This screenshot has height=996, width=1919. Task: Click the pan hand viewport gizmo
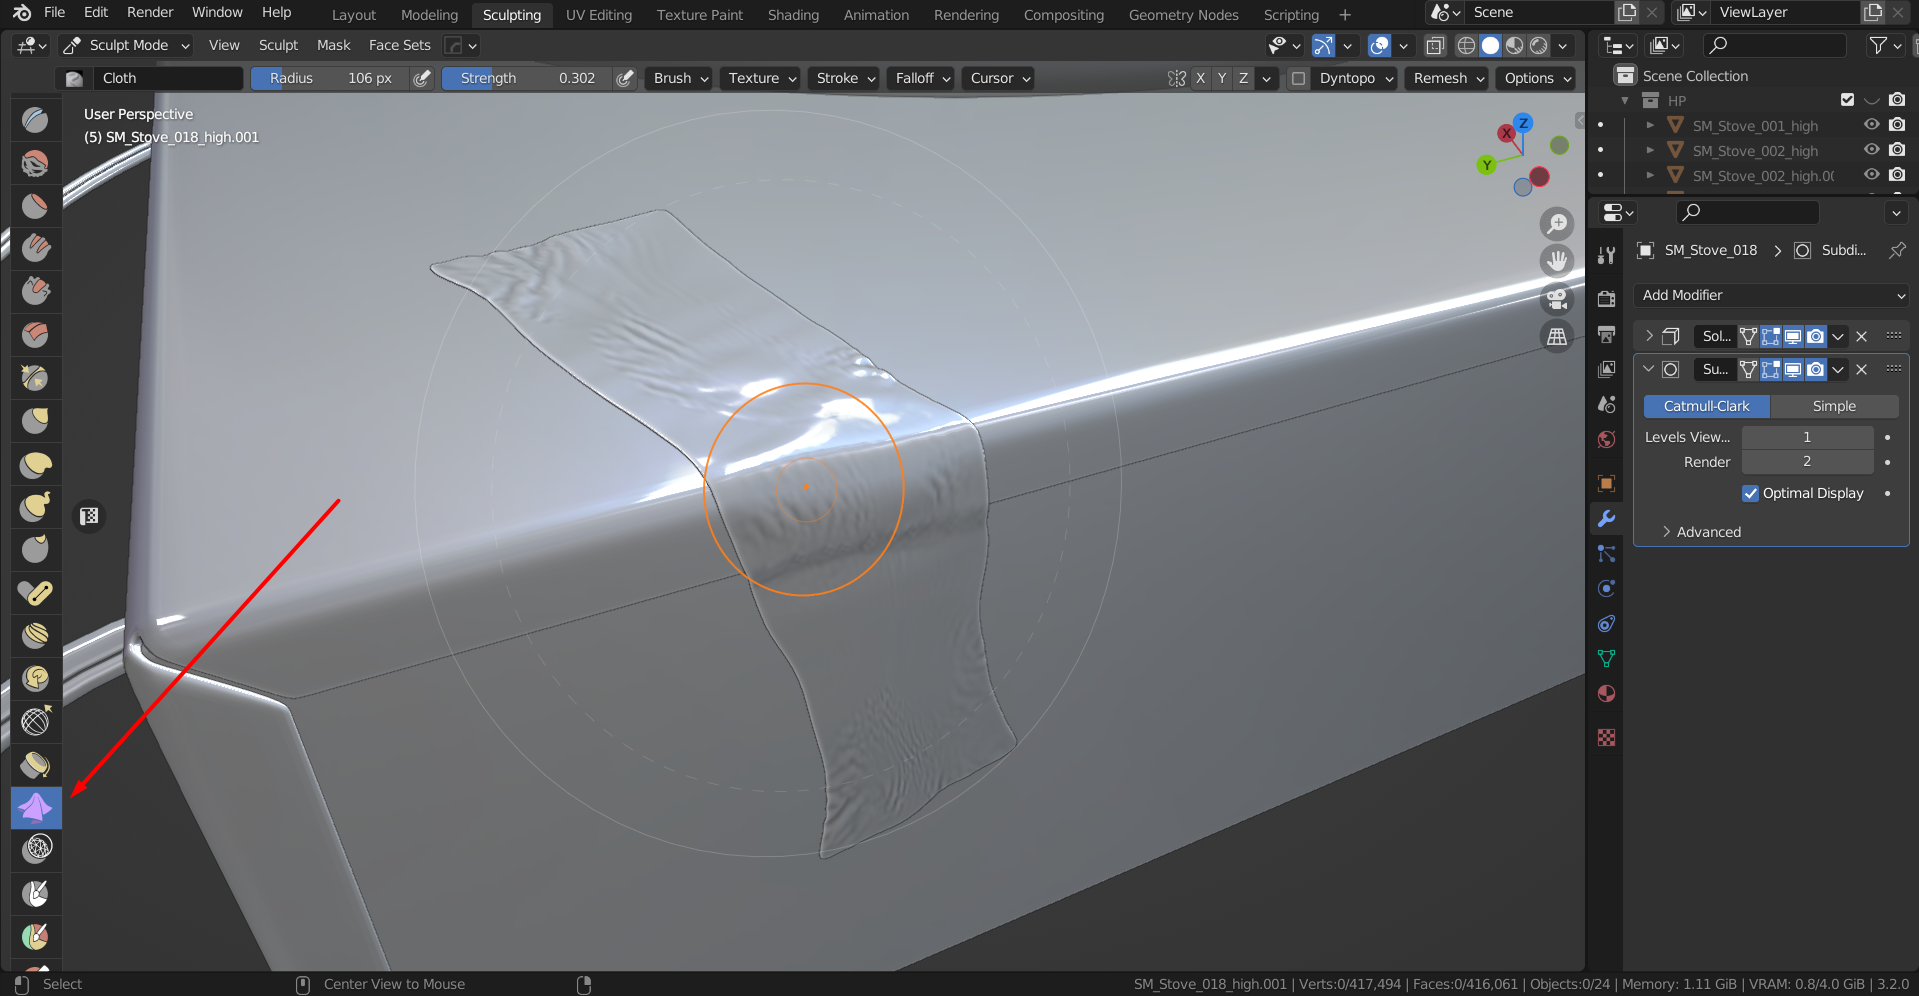1557,261
